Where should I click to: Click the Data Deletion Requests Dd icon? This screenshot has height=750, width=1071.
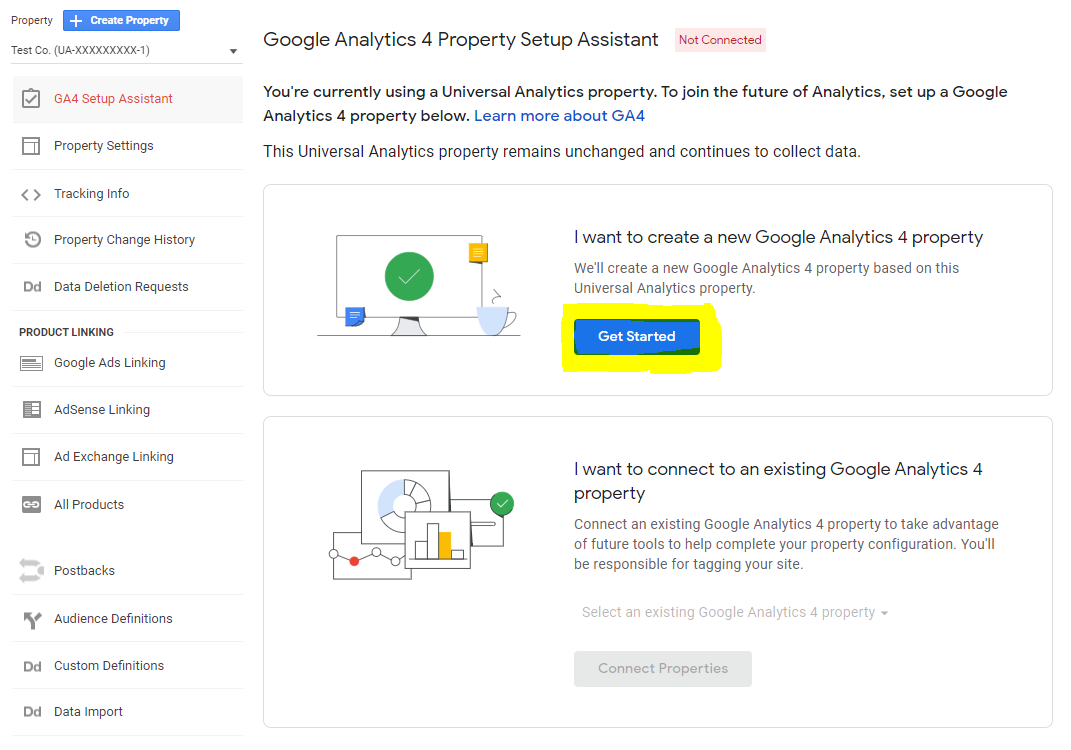click(32, 287)
